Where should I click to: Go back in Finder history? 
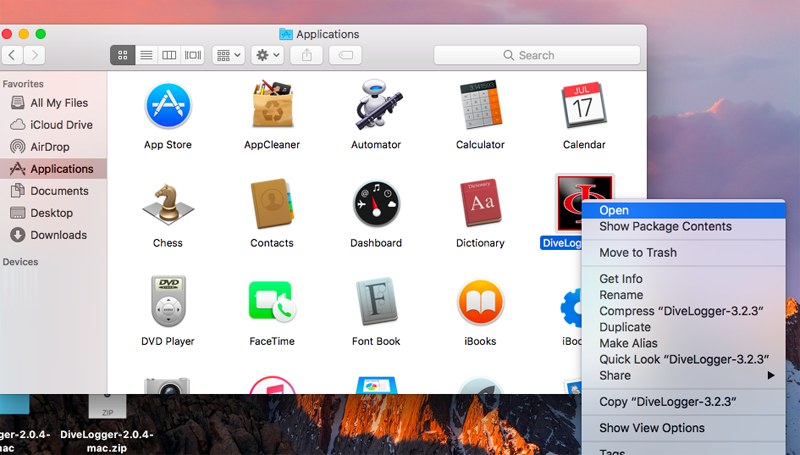click(x=12, y=55)
